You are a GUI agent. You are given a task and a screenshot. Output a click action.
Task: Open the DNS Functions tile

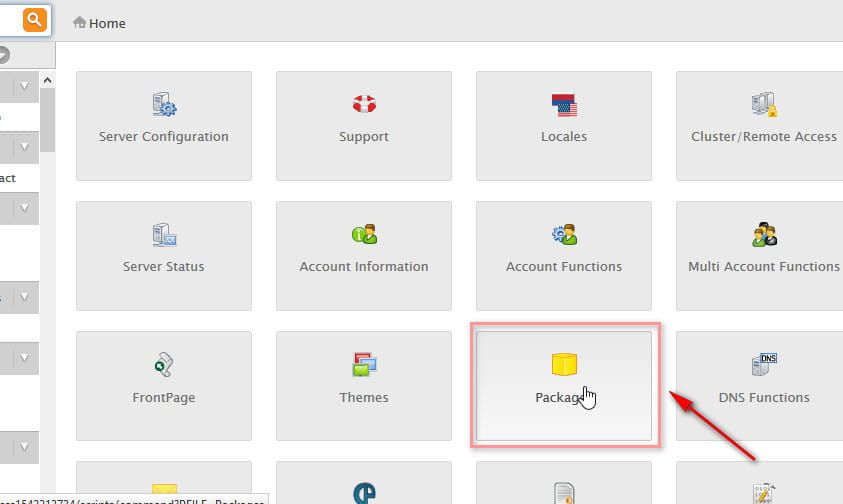763,385
